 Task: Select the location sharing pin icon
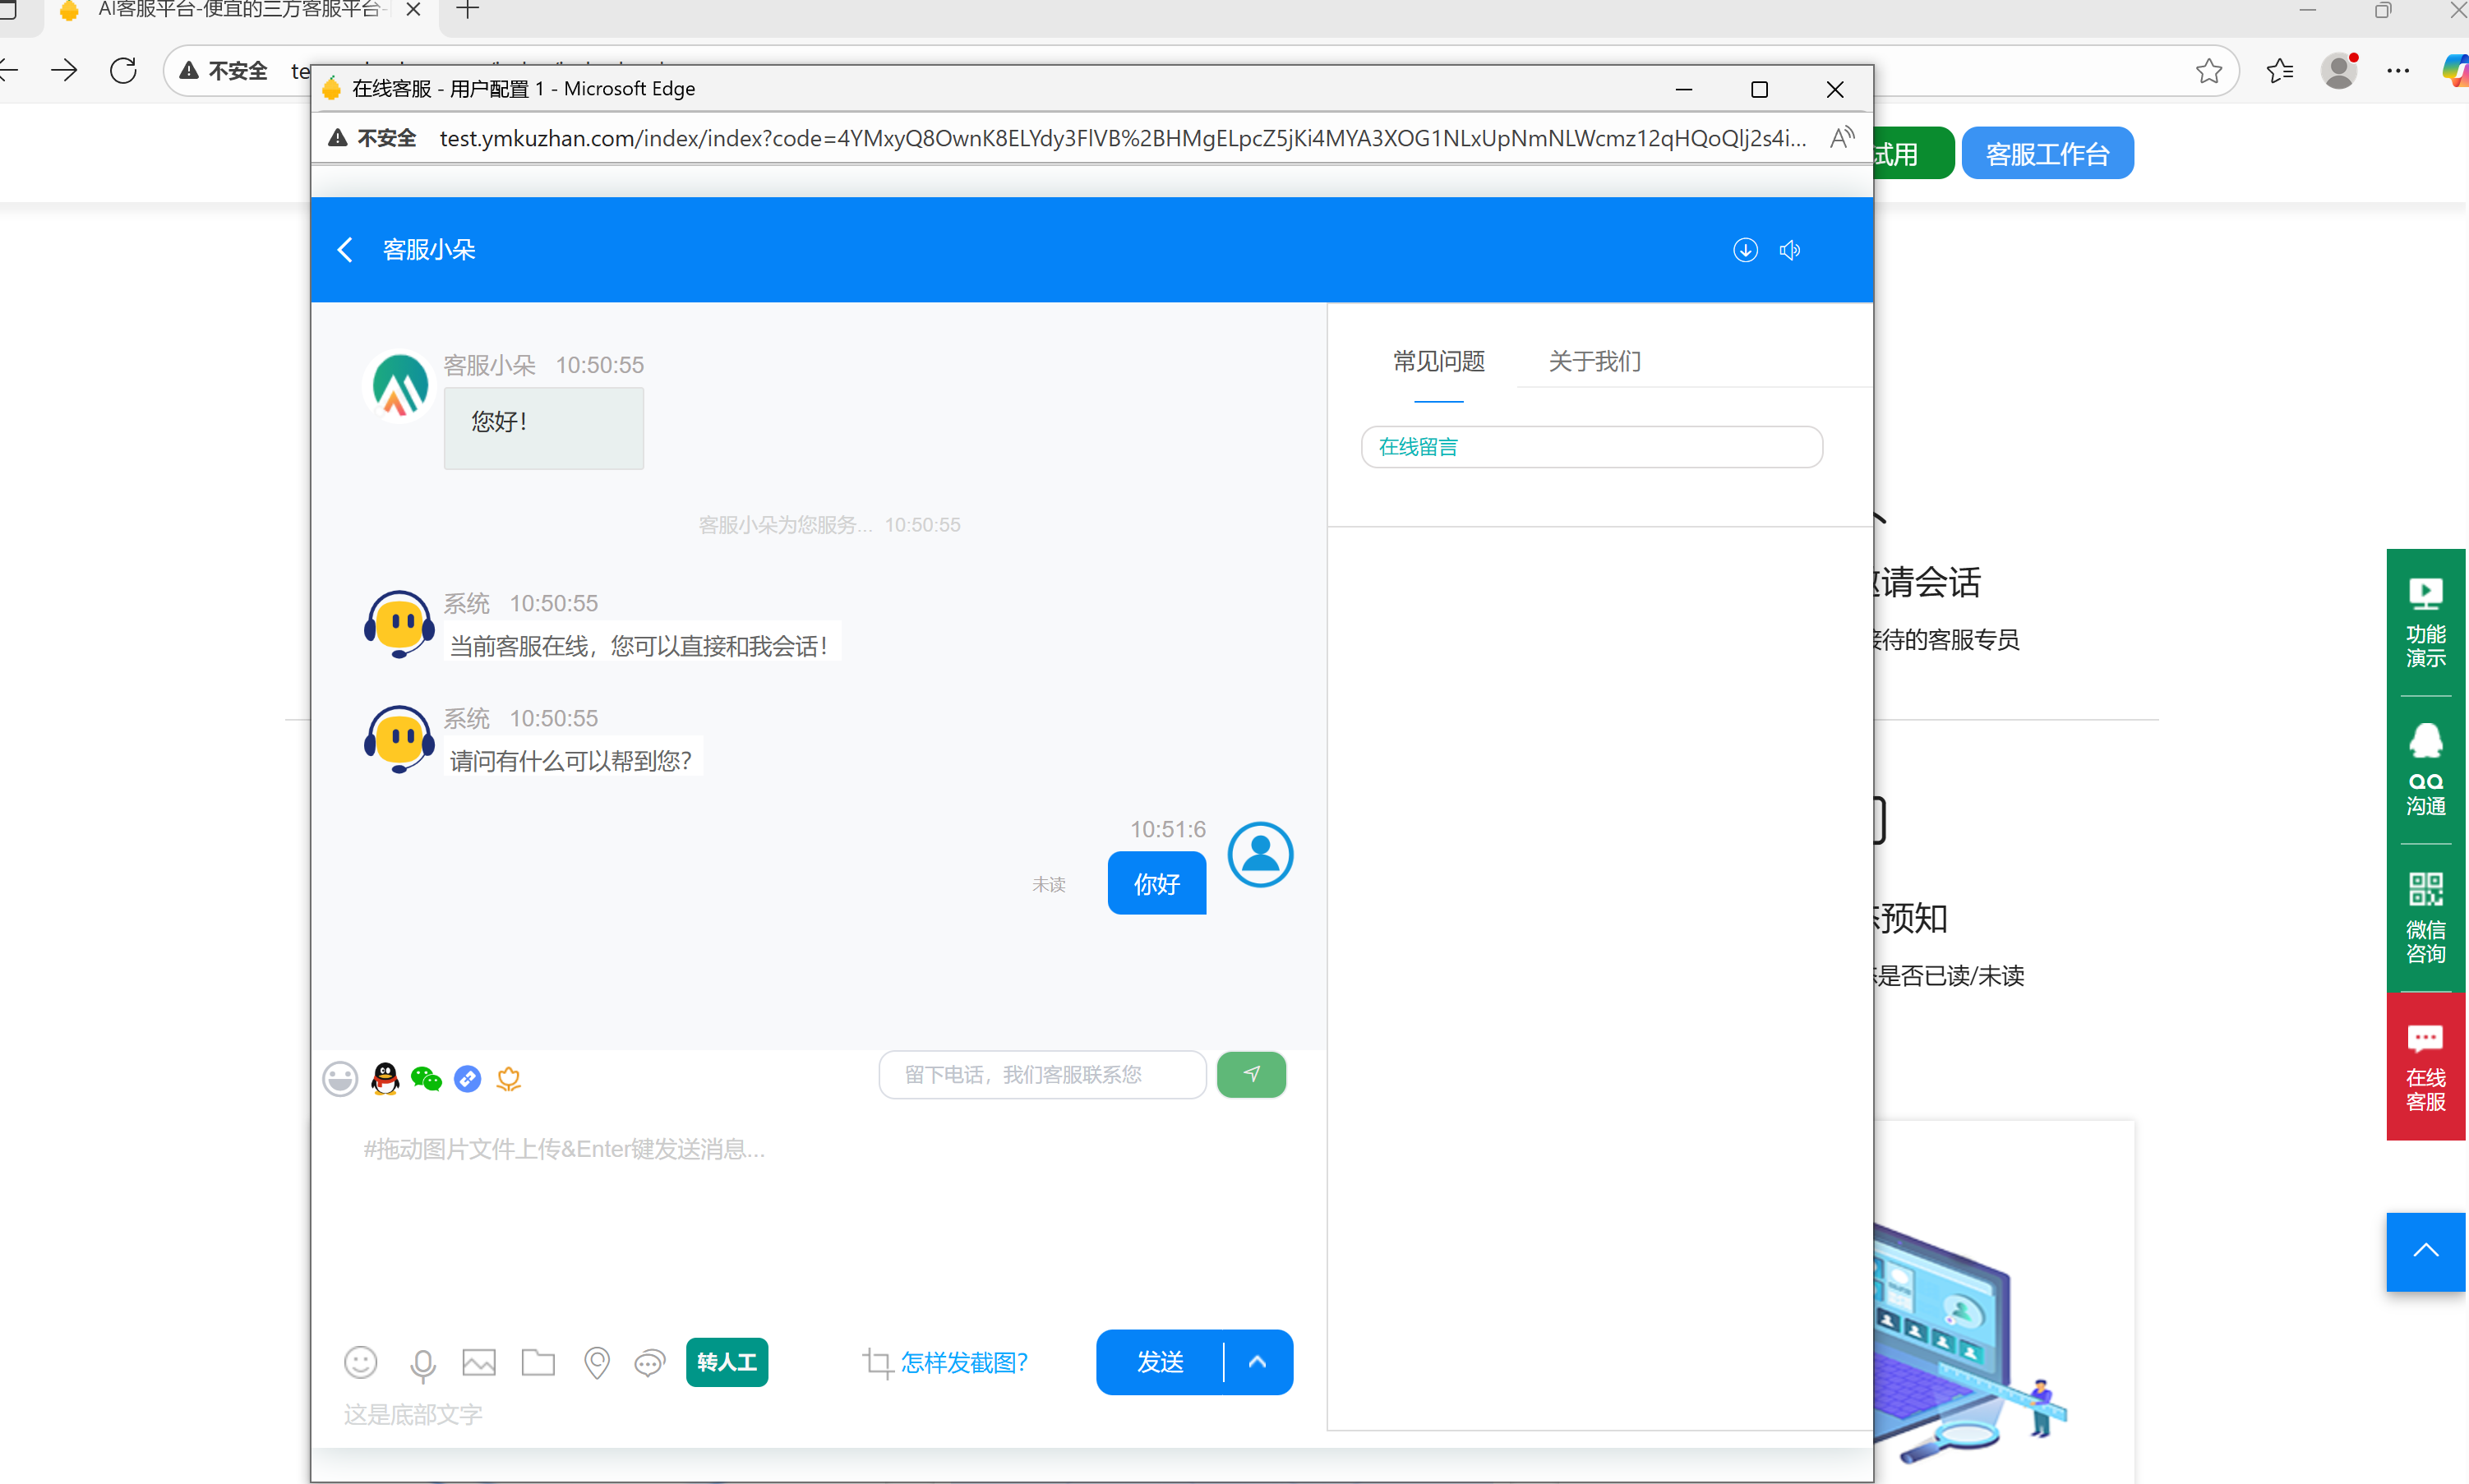(x=597, y=1362)
